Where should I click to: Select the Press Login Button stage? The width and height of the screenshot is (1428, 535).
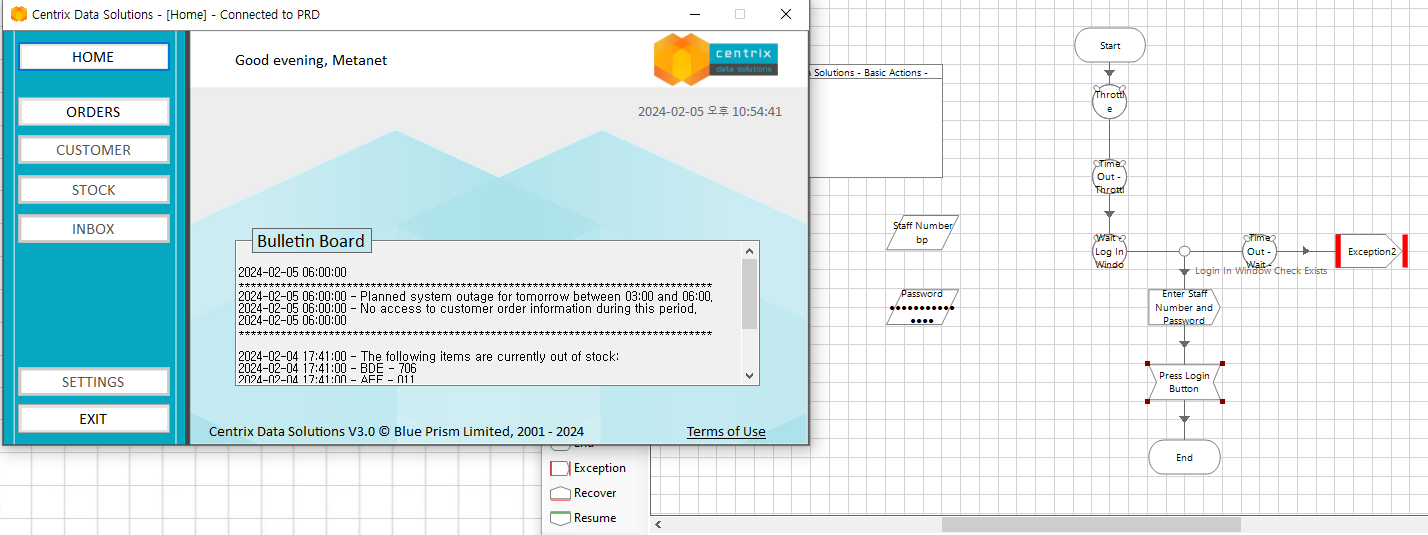point(1184,382)
